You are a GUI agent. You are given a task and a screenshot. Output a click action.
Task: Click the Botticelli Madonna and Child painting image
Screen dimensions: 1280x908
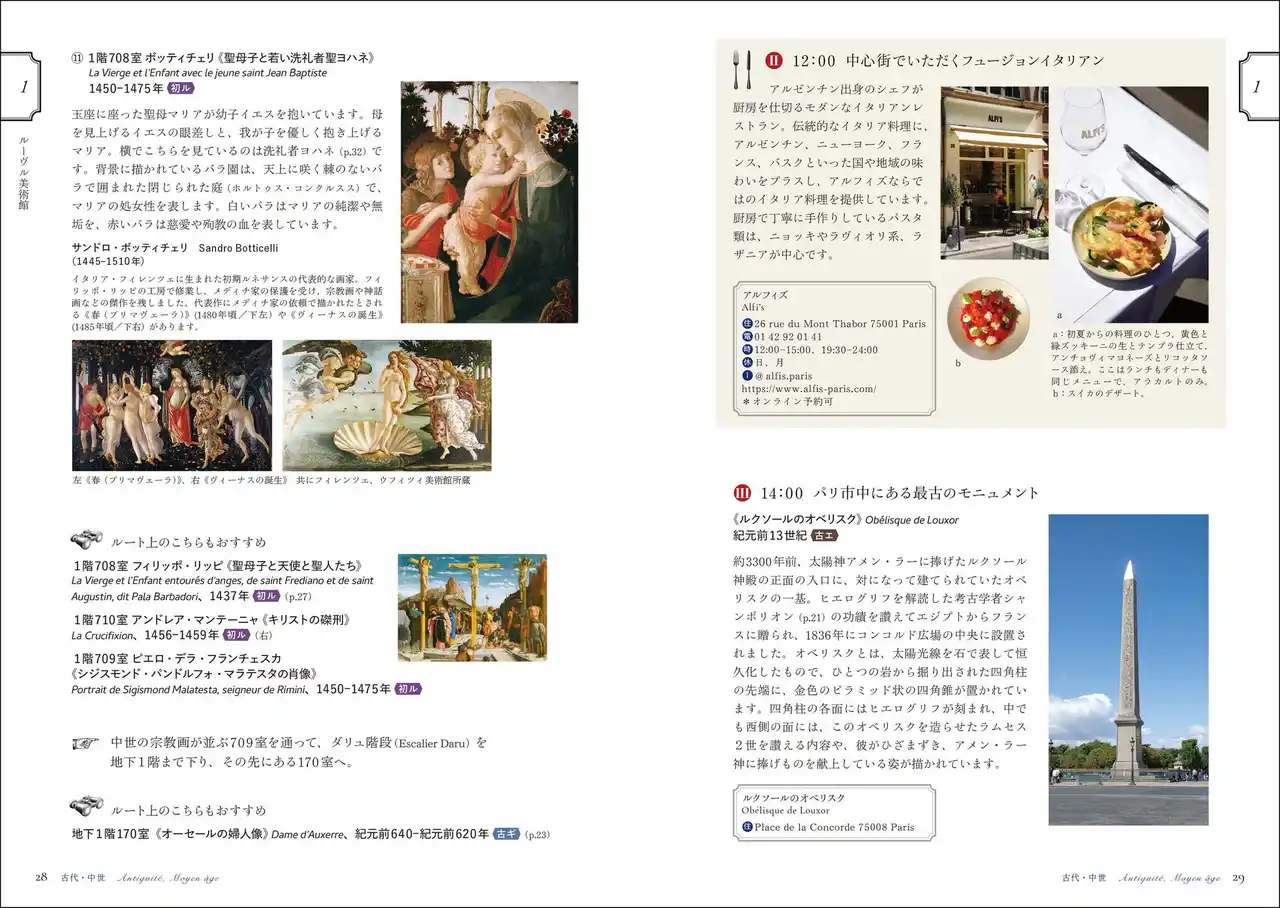489,202
